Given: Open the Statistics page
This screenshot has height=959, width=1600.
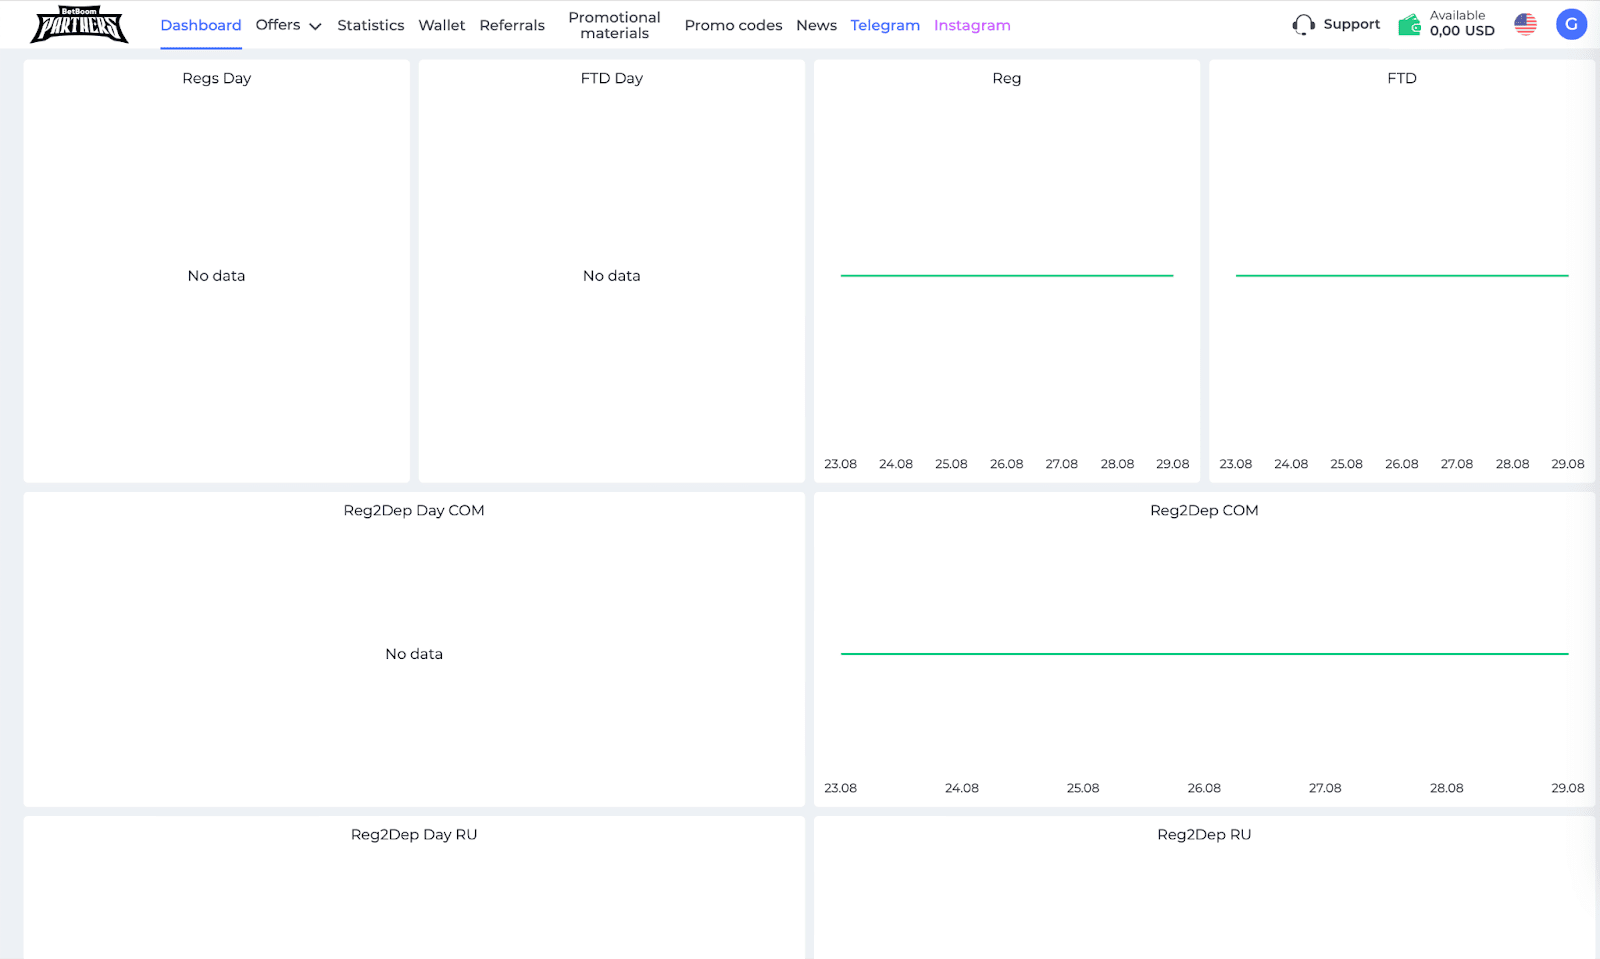Looking at the screenshot, I should (370, 25).
